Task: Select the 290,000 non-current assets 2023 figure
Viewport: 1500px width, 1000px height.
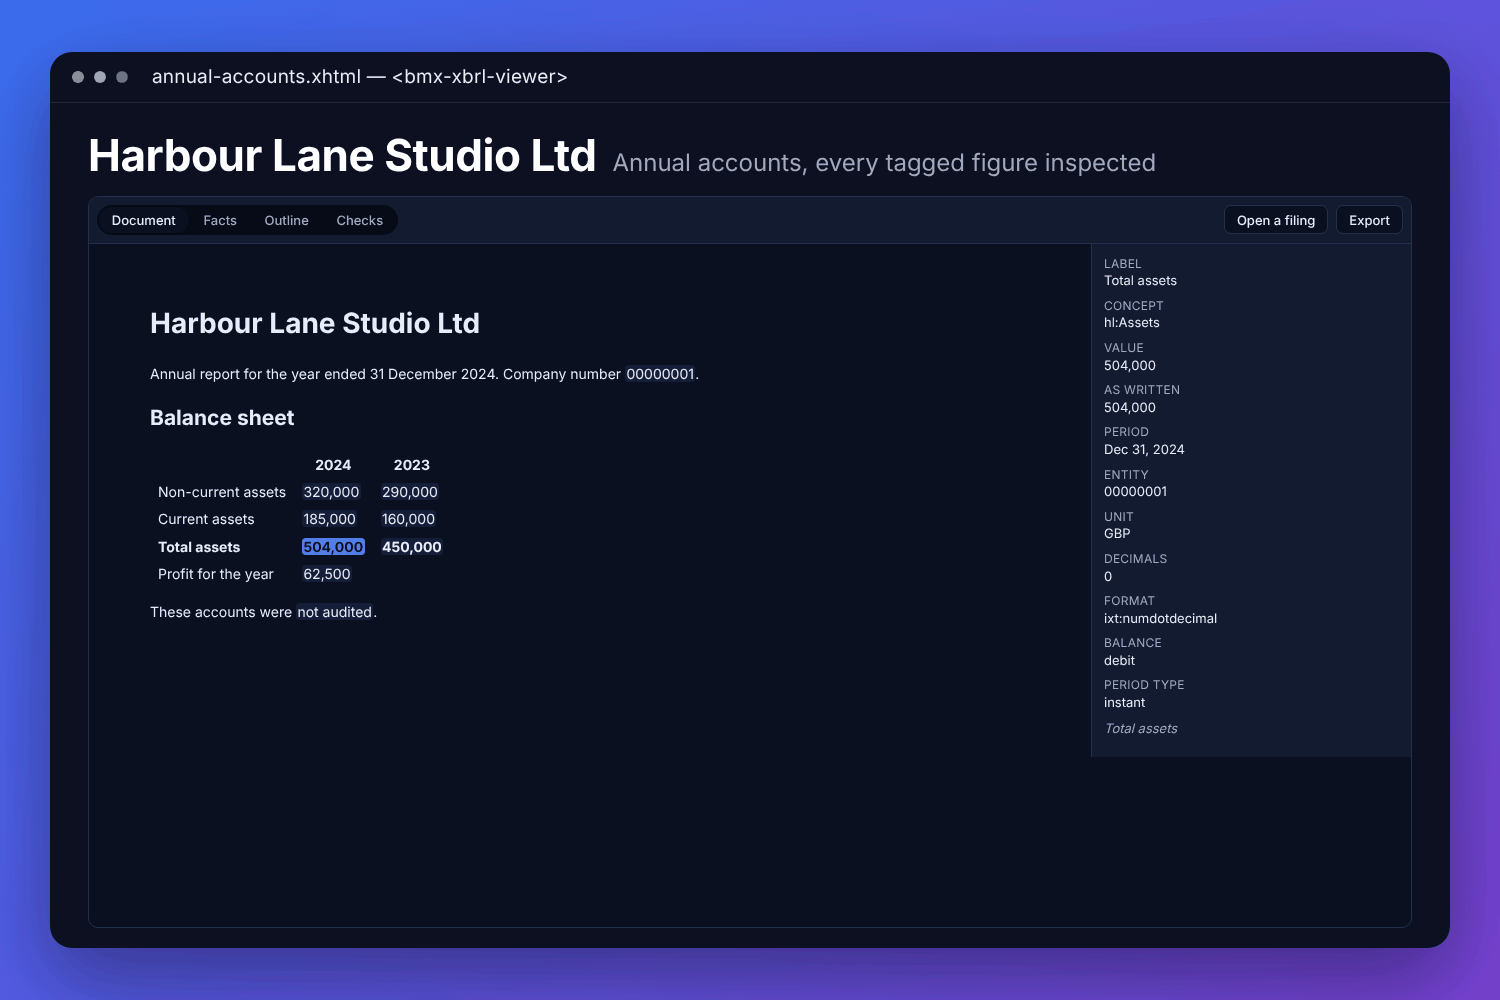Action: 410,492
